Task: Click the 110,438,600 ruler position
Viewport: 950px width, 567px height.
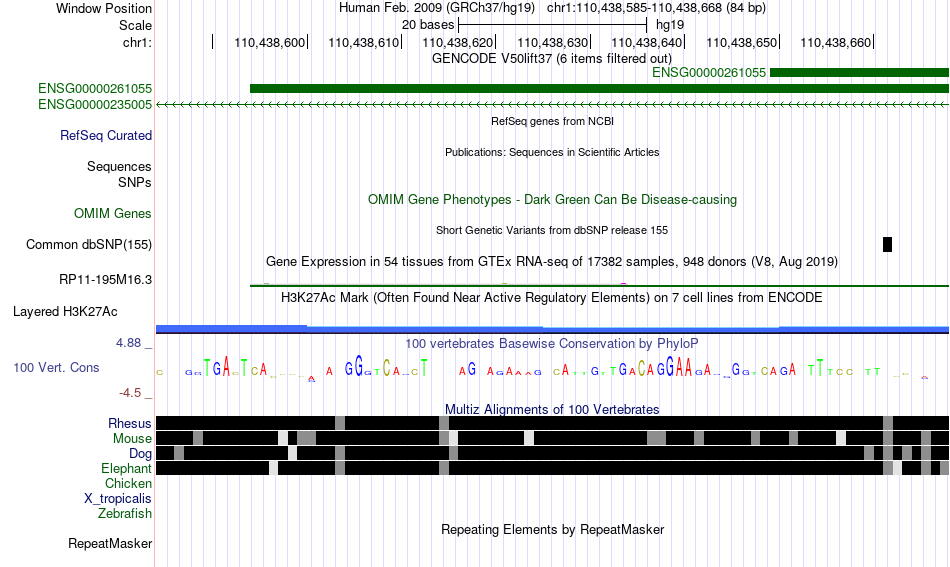Action: tap(270, 42)
